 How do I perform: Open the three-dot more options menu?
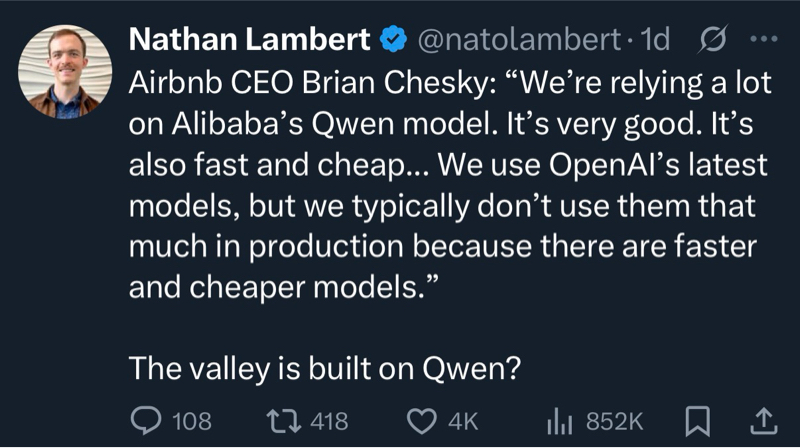coord(763,41)
